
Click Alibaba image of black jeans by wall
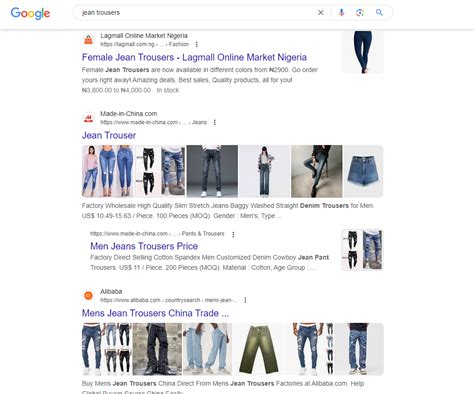click(157, 349)
